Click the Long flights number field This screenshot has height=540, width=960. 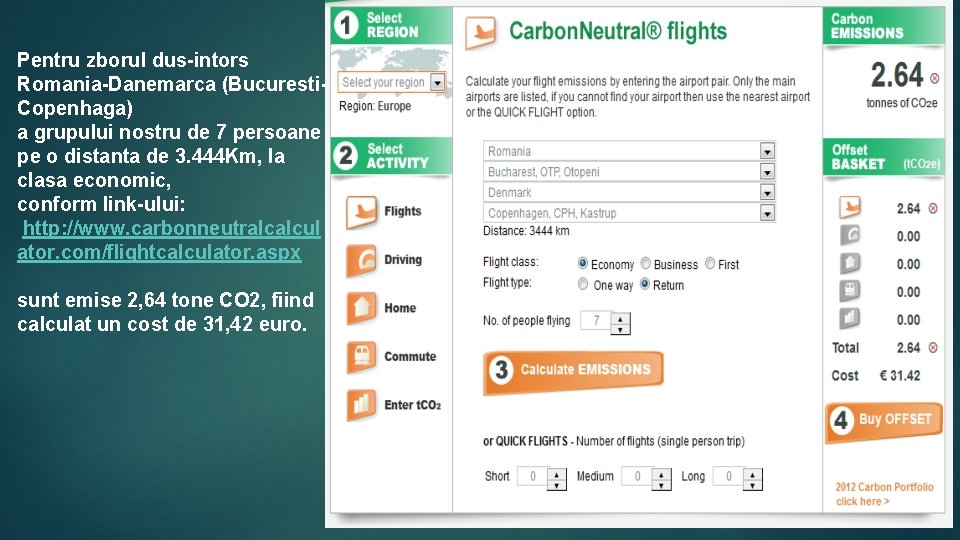click(729, 476)
